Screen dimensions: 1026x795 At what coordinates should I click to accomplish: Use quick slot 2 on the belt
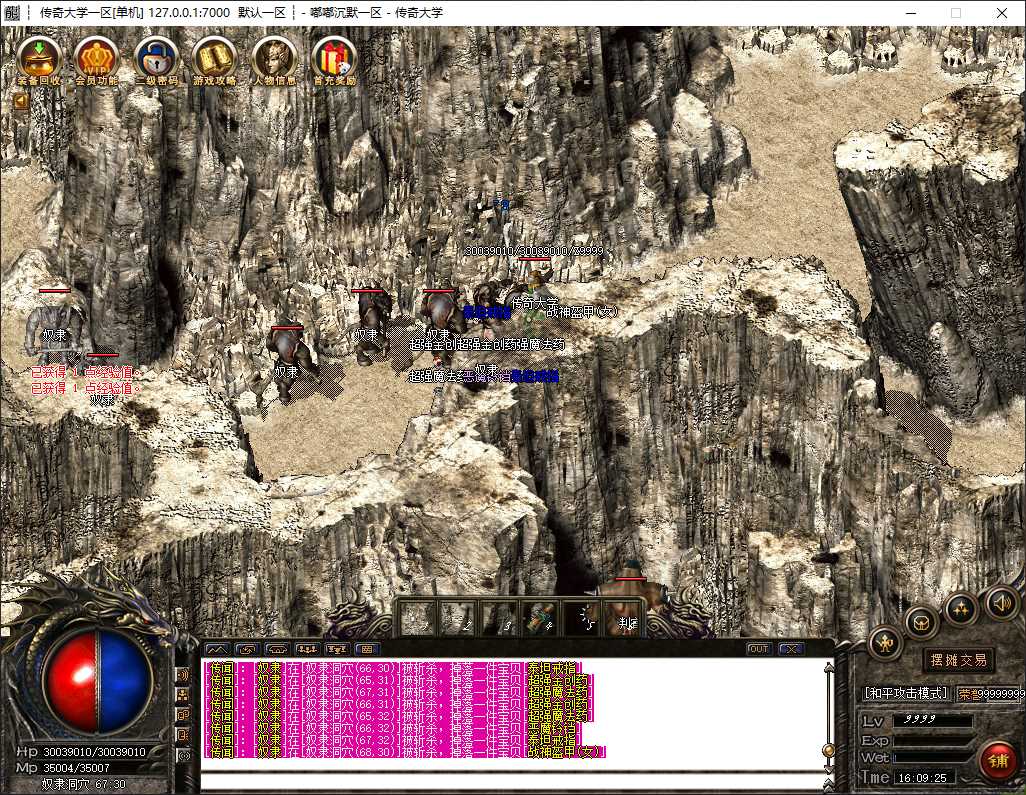[x=458, y=618]
